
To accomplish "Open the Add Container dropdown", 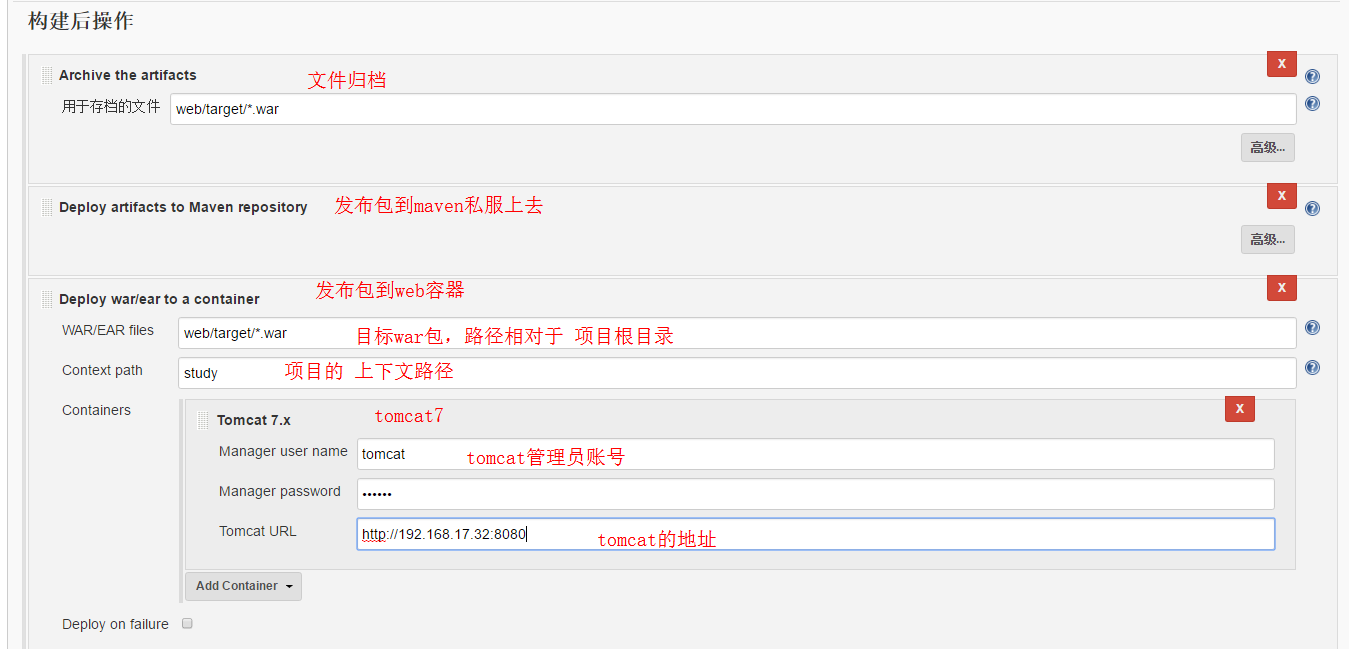I will pos(243,586).
